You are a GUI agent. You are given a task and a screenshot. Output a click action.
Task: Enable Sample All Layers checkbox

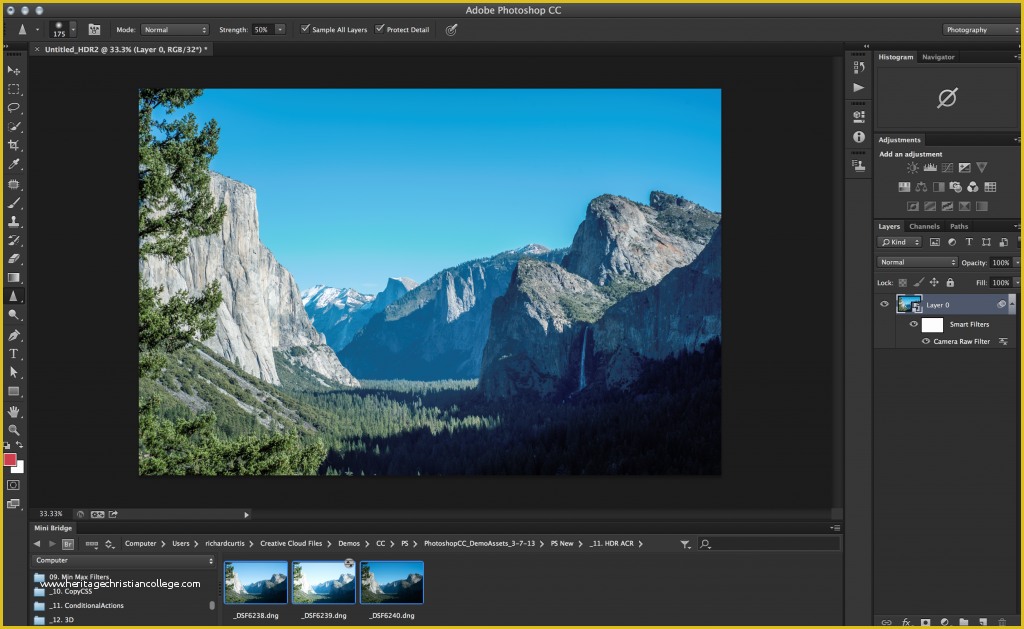click(x=305, y=29)
